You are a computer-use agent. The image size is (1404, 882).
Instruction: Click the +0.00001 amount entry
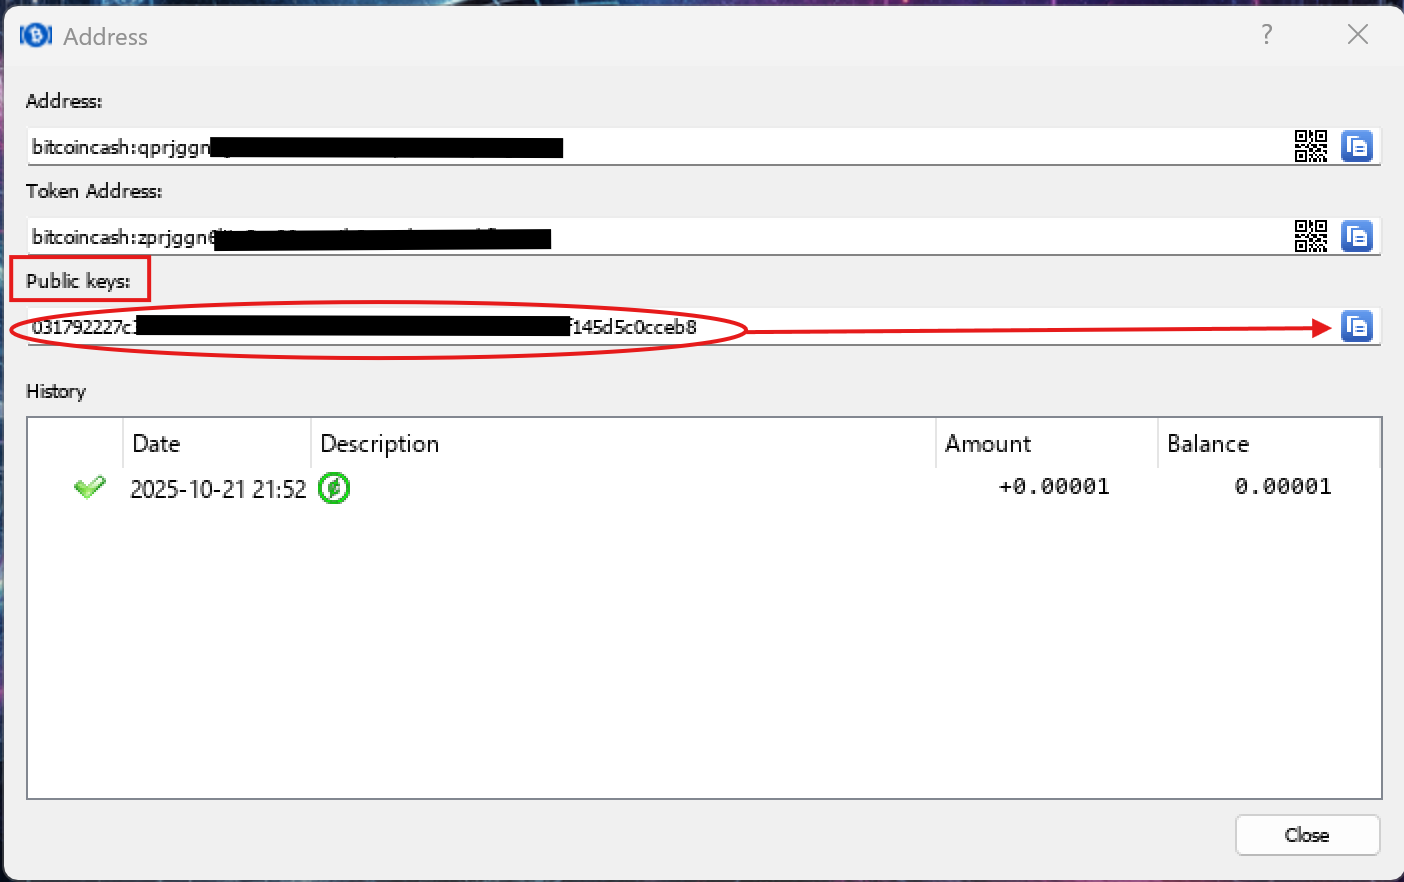tap(1054, 486)
